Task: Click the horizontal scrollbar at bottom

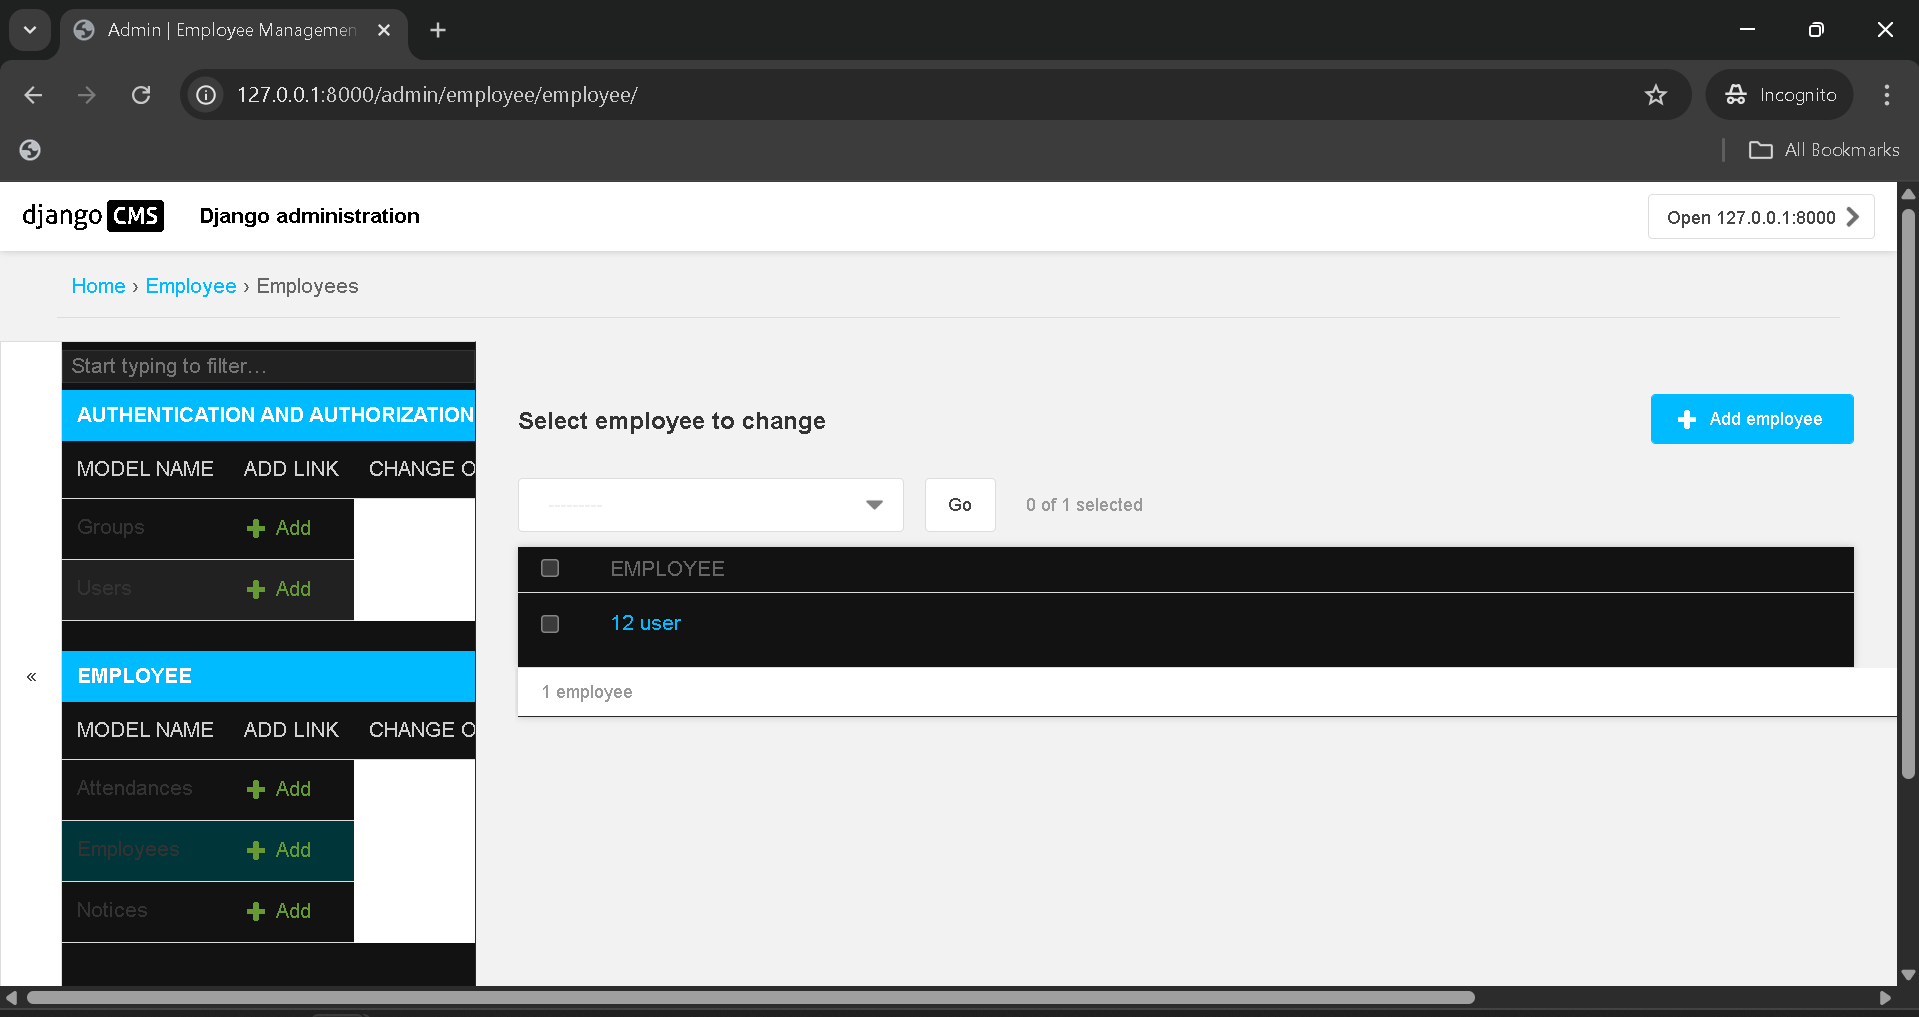Action: (x=750, y=997)
